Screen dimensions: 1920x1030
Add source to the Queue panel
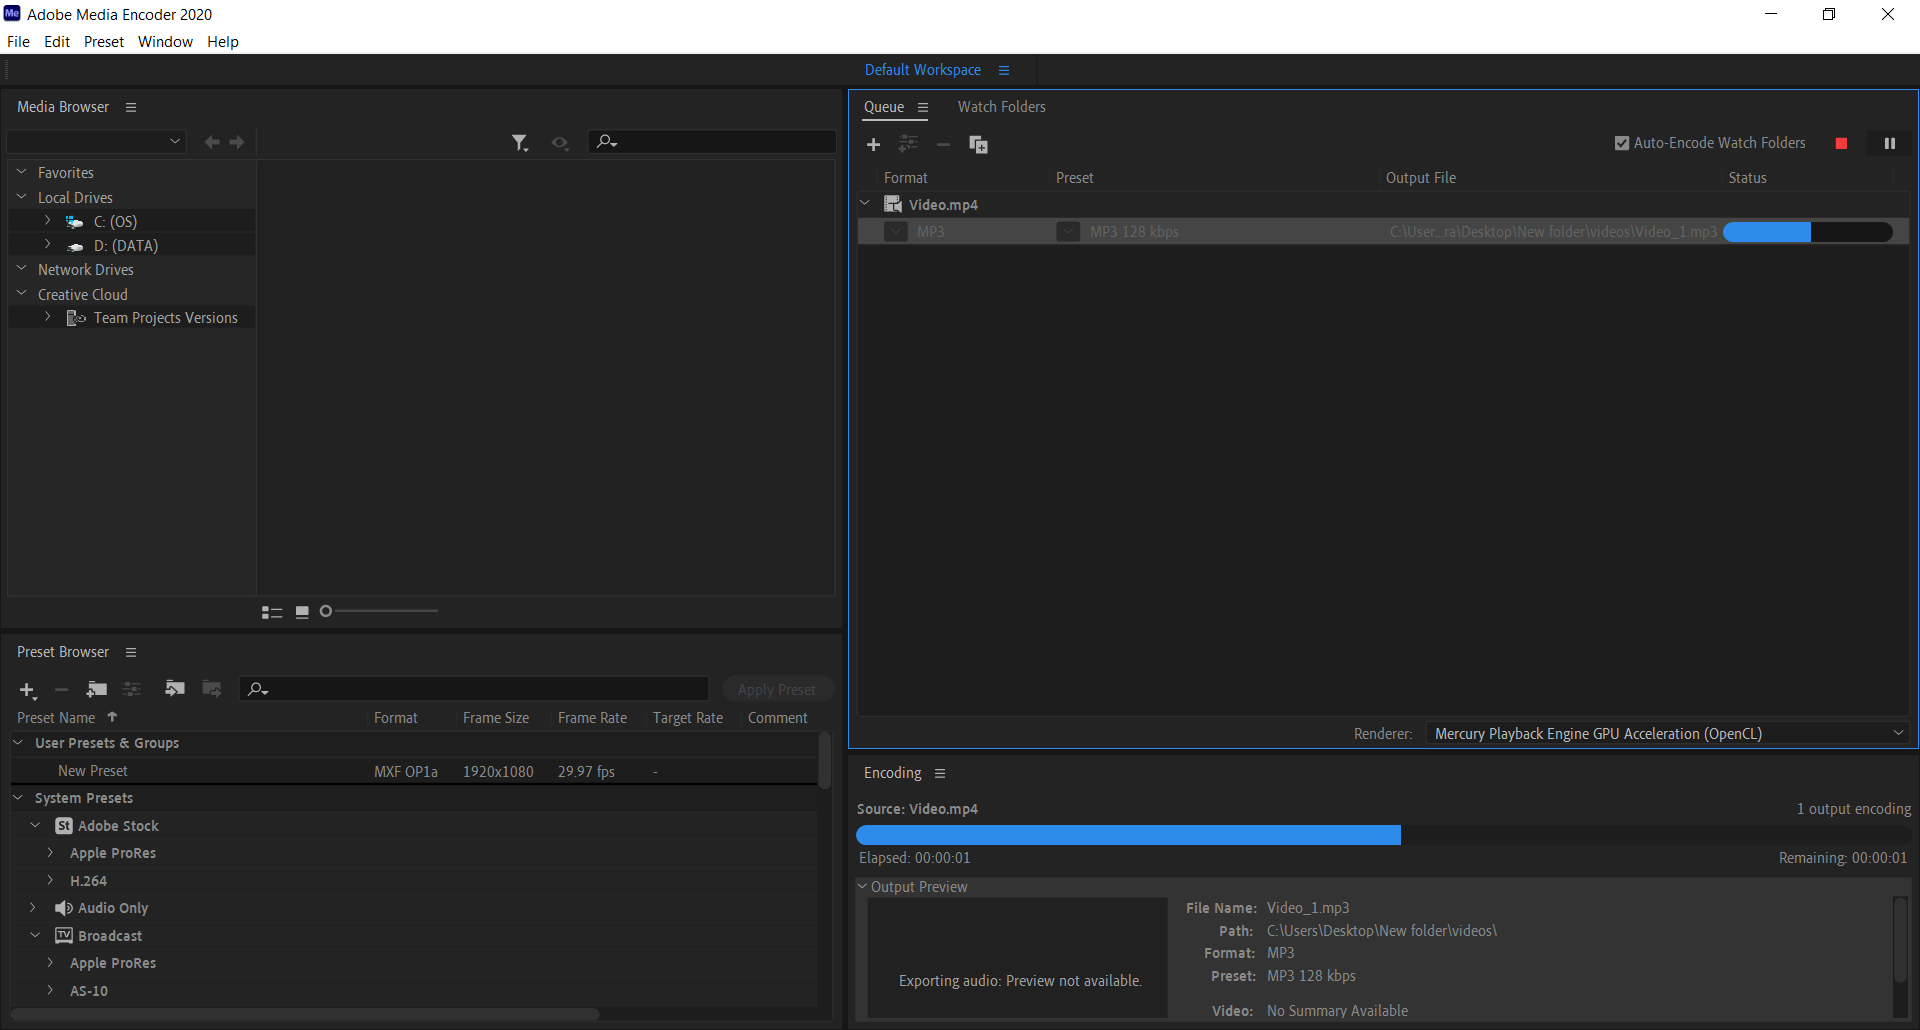point(873,145)
